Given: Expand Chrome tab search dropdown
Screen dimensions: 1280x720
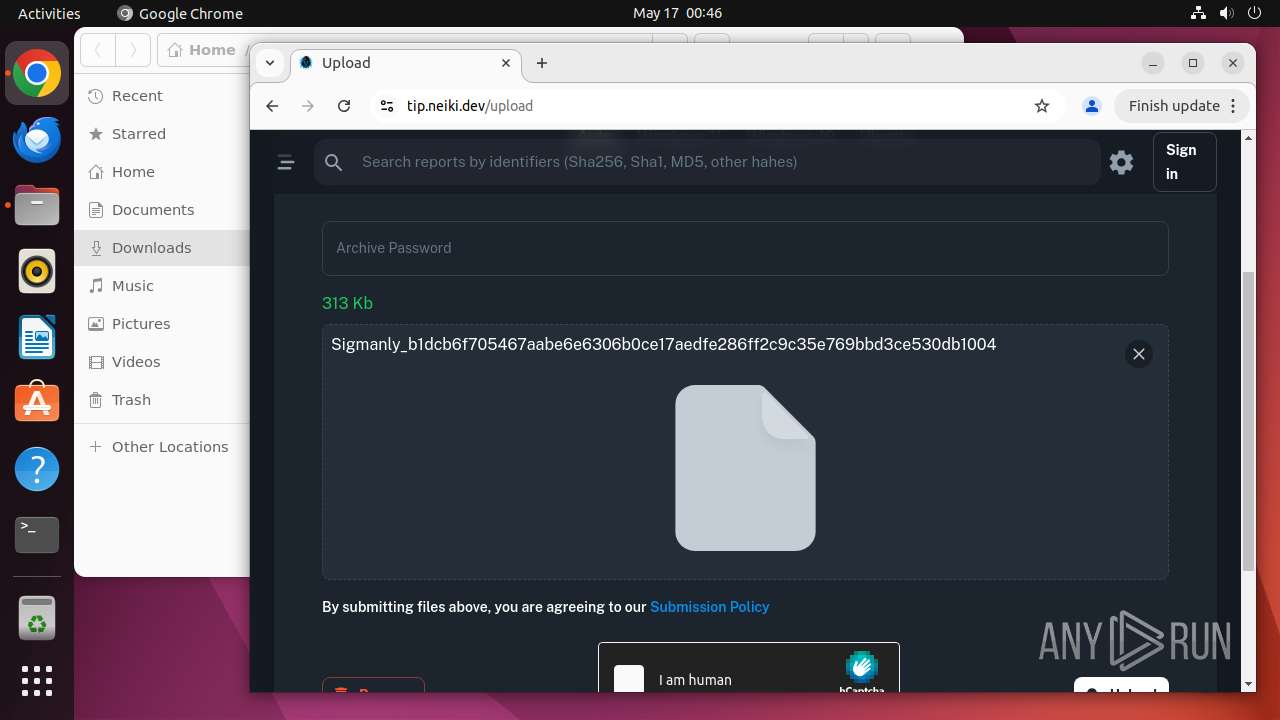Looking at the screenshot, I should click(270, 63).
